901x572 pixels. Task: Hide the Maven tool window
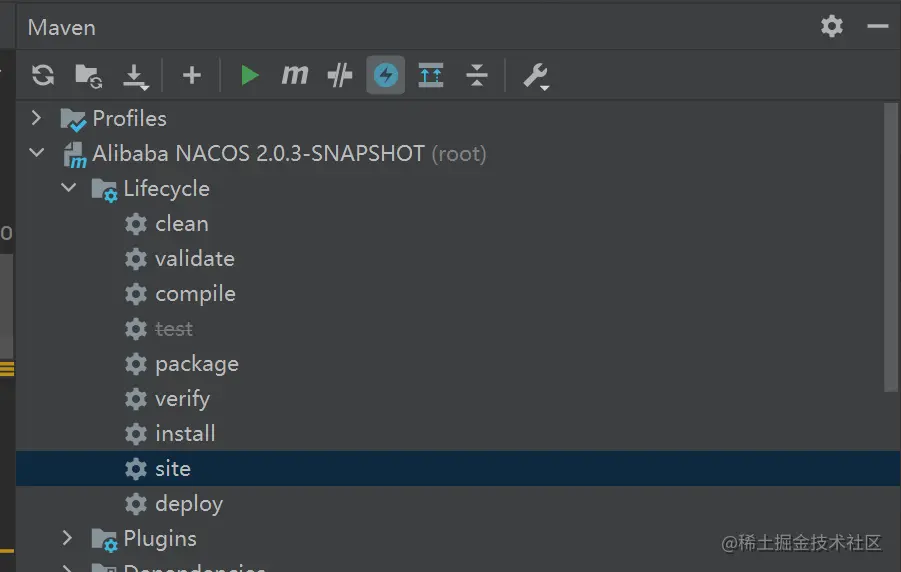tap(877, 26)
